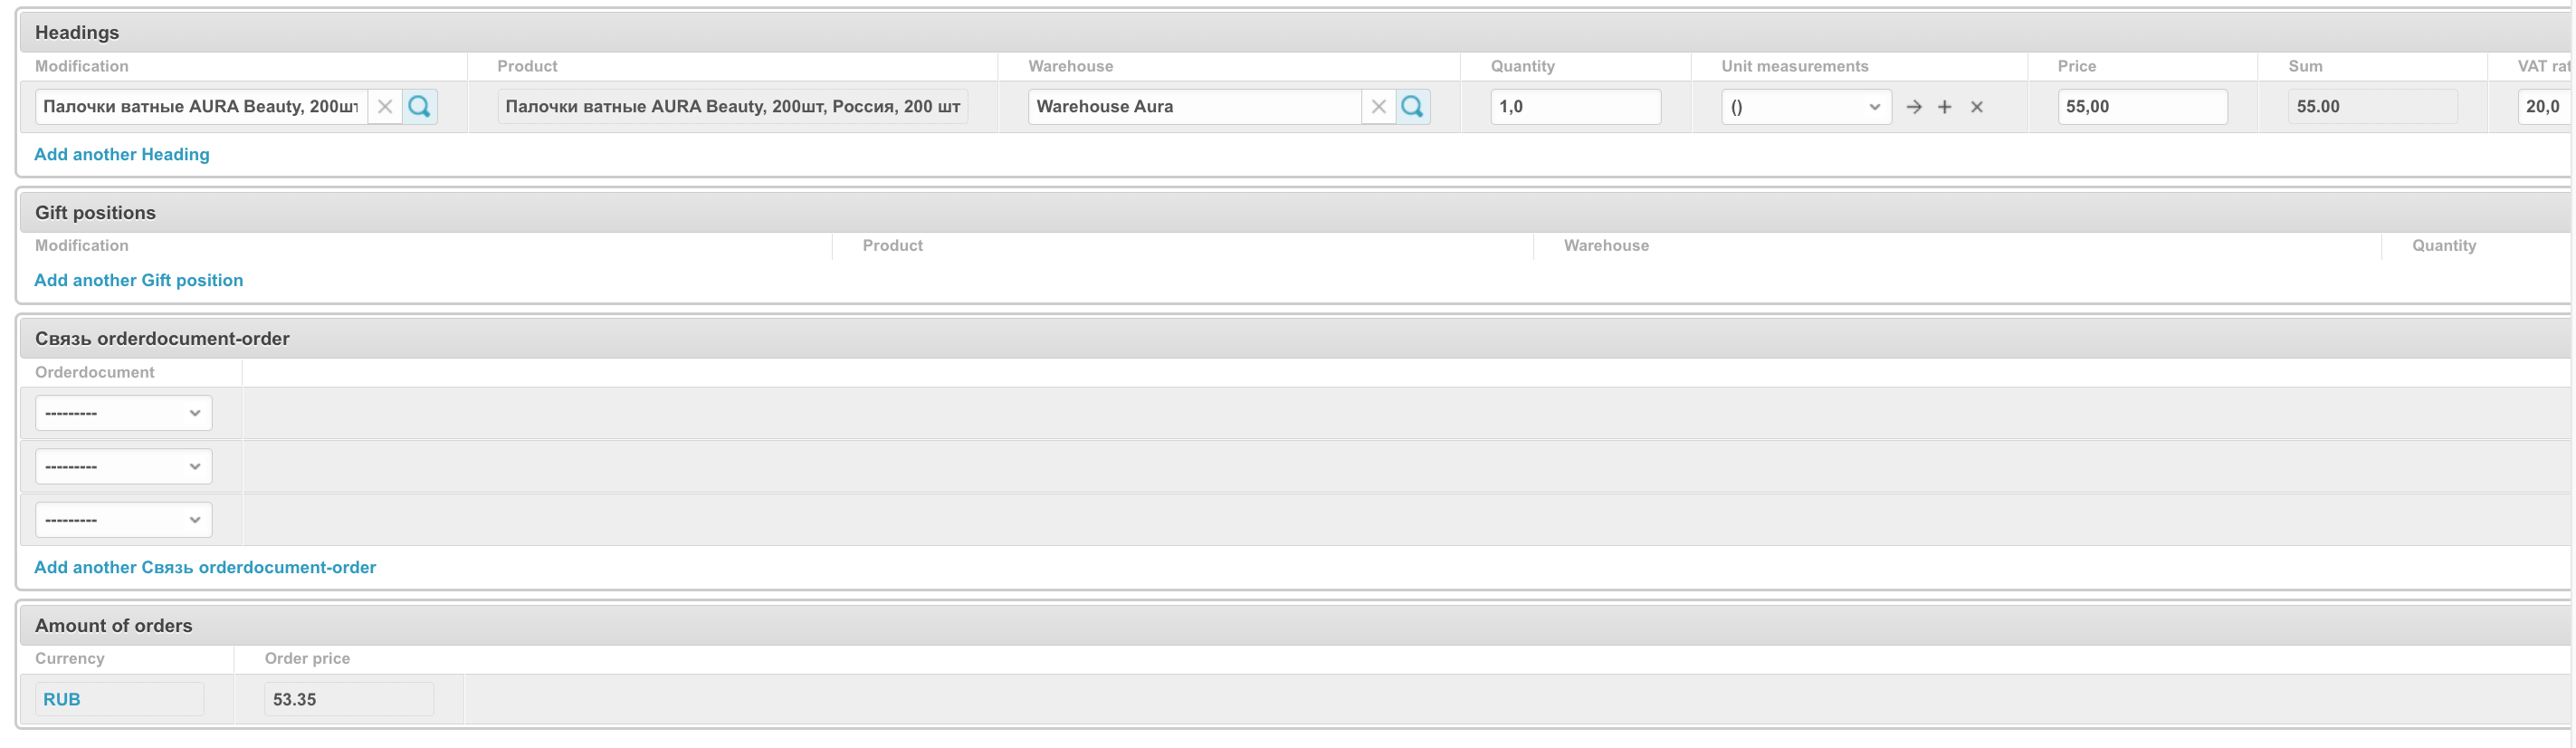Click into the Price field showing 55,00
The image size is (2576, 748).
coord(2141,107)
